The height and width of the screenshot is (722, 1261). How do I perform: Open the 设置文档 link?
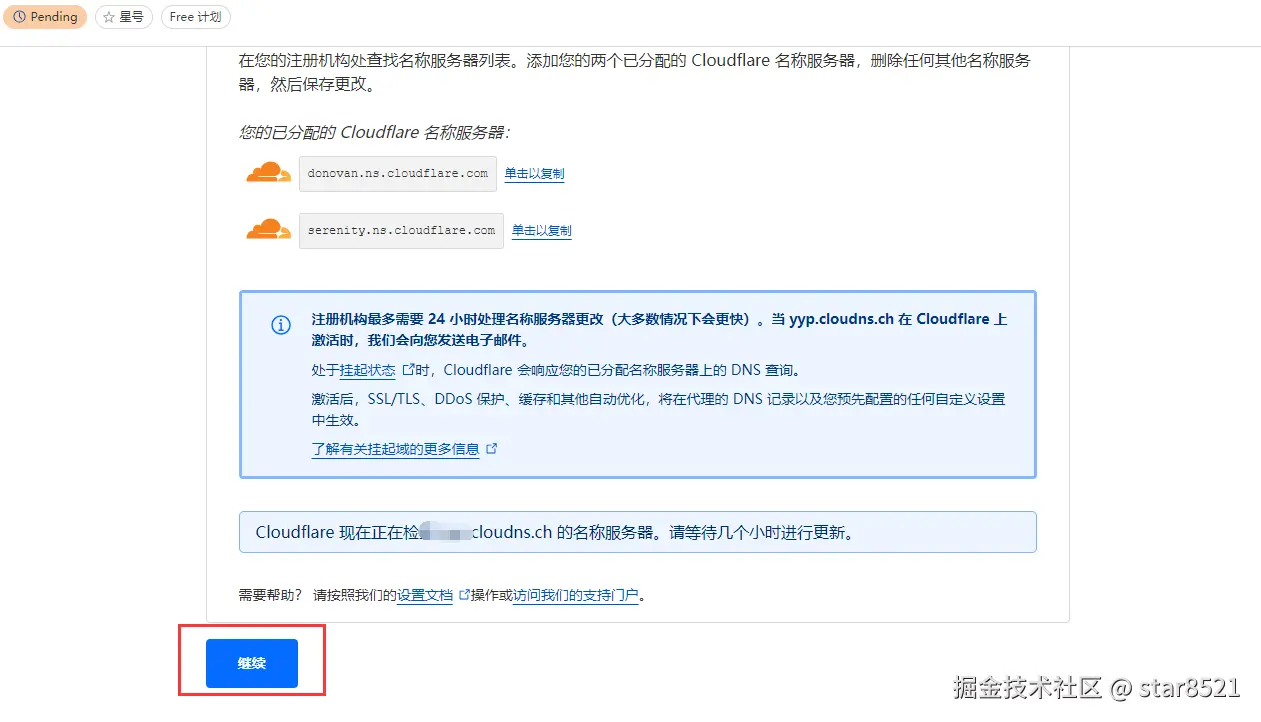[x=425, y=595]
